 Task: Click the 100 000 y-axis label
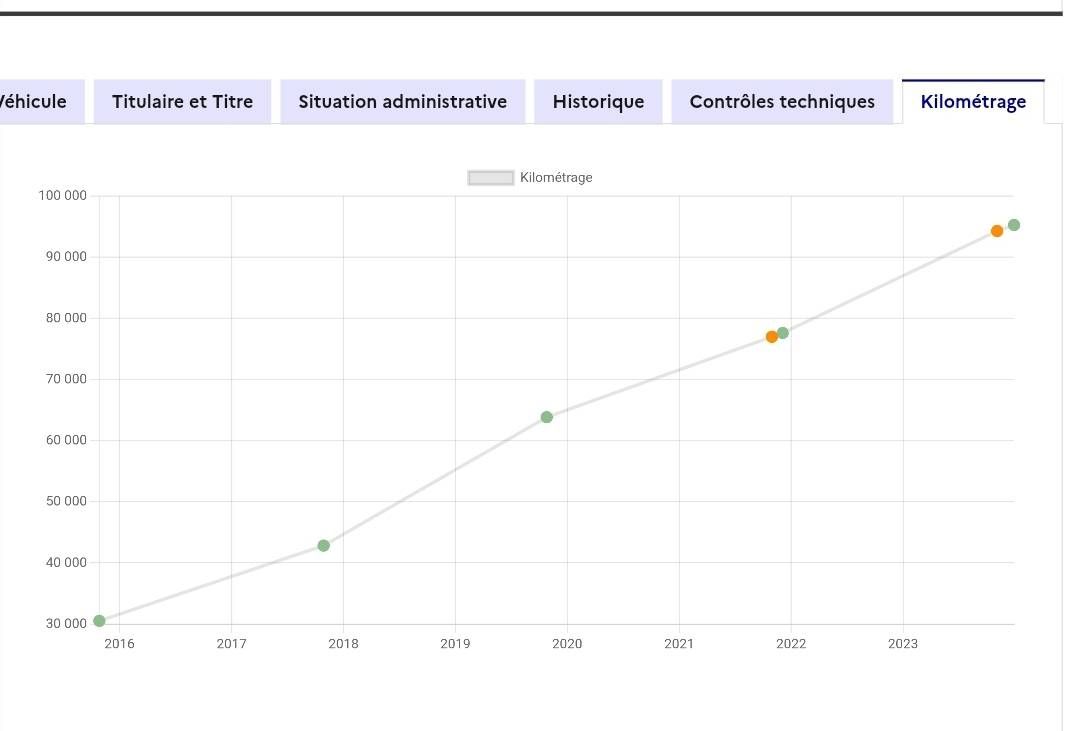coord(63,195)
